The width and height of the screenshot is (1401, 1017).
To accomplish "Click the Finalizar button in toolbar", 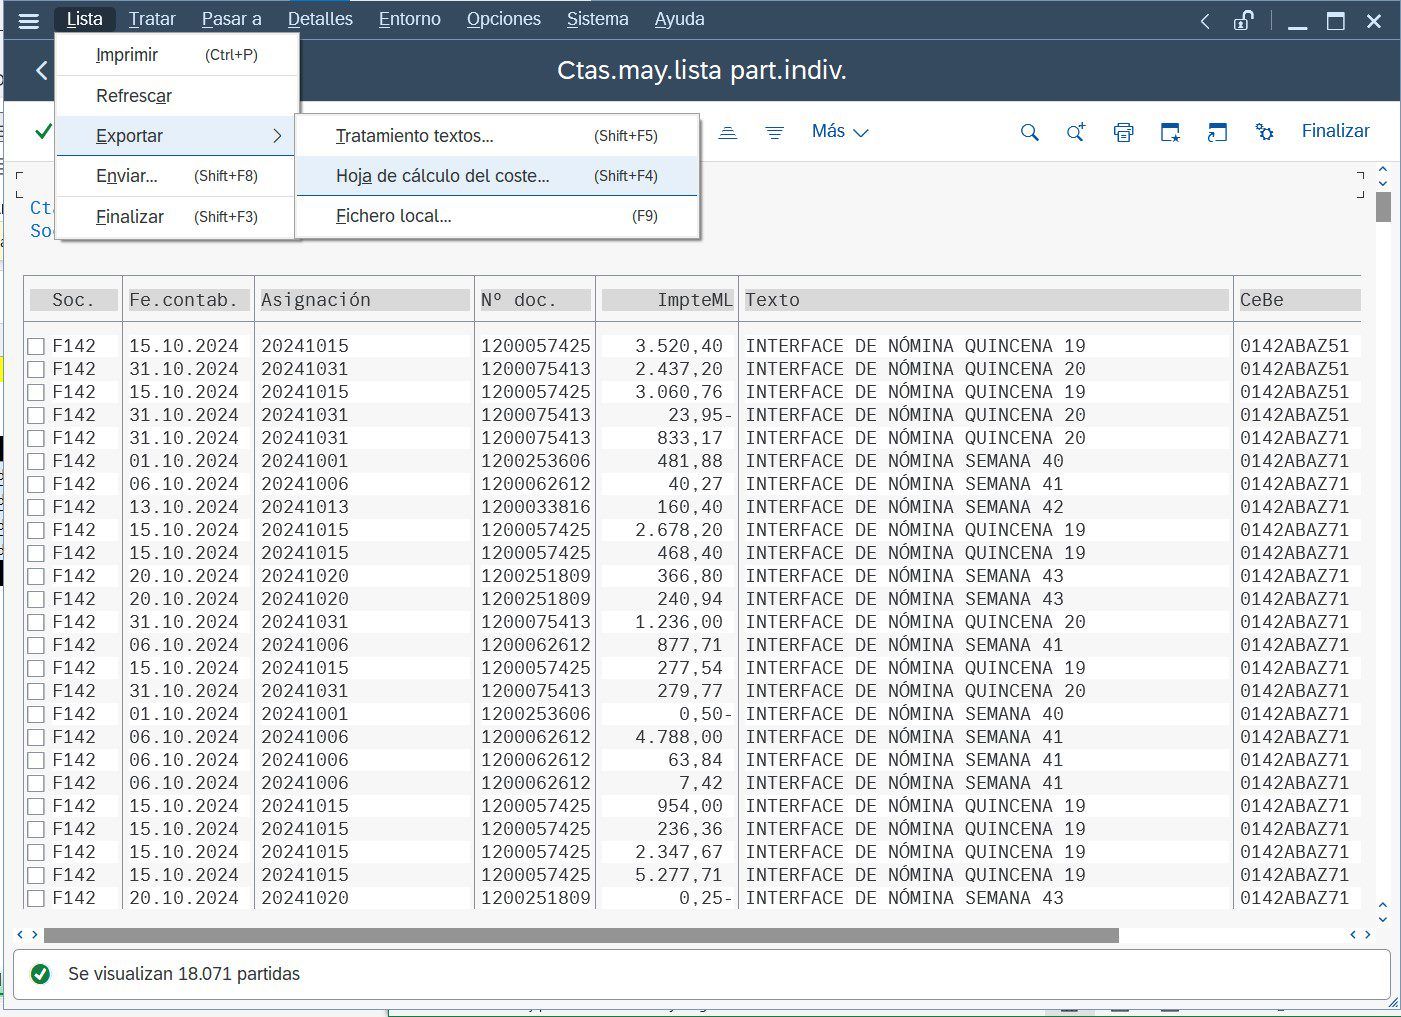I will (1335, 131).
